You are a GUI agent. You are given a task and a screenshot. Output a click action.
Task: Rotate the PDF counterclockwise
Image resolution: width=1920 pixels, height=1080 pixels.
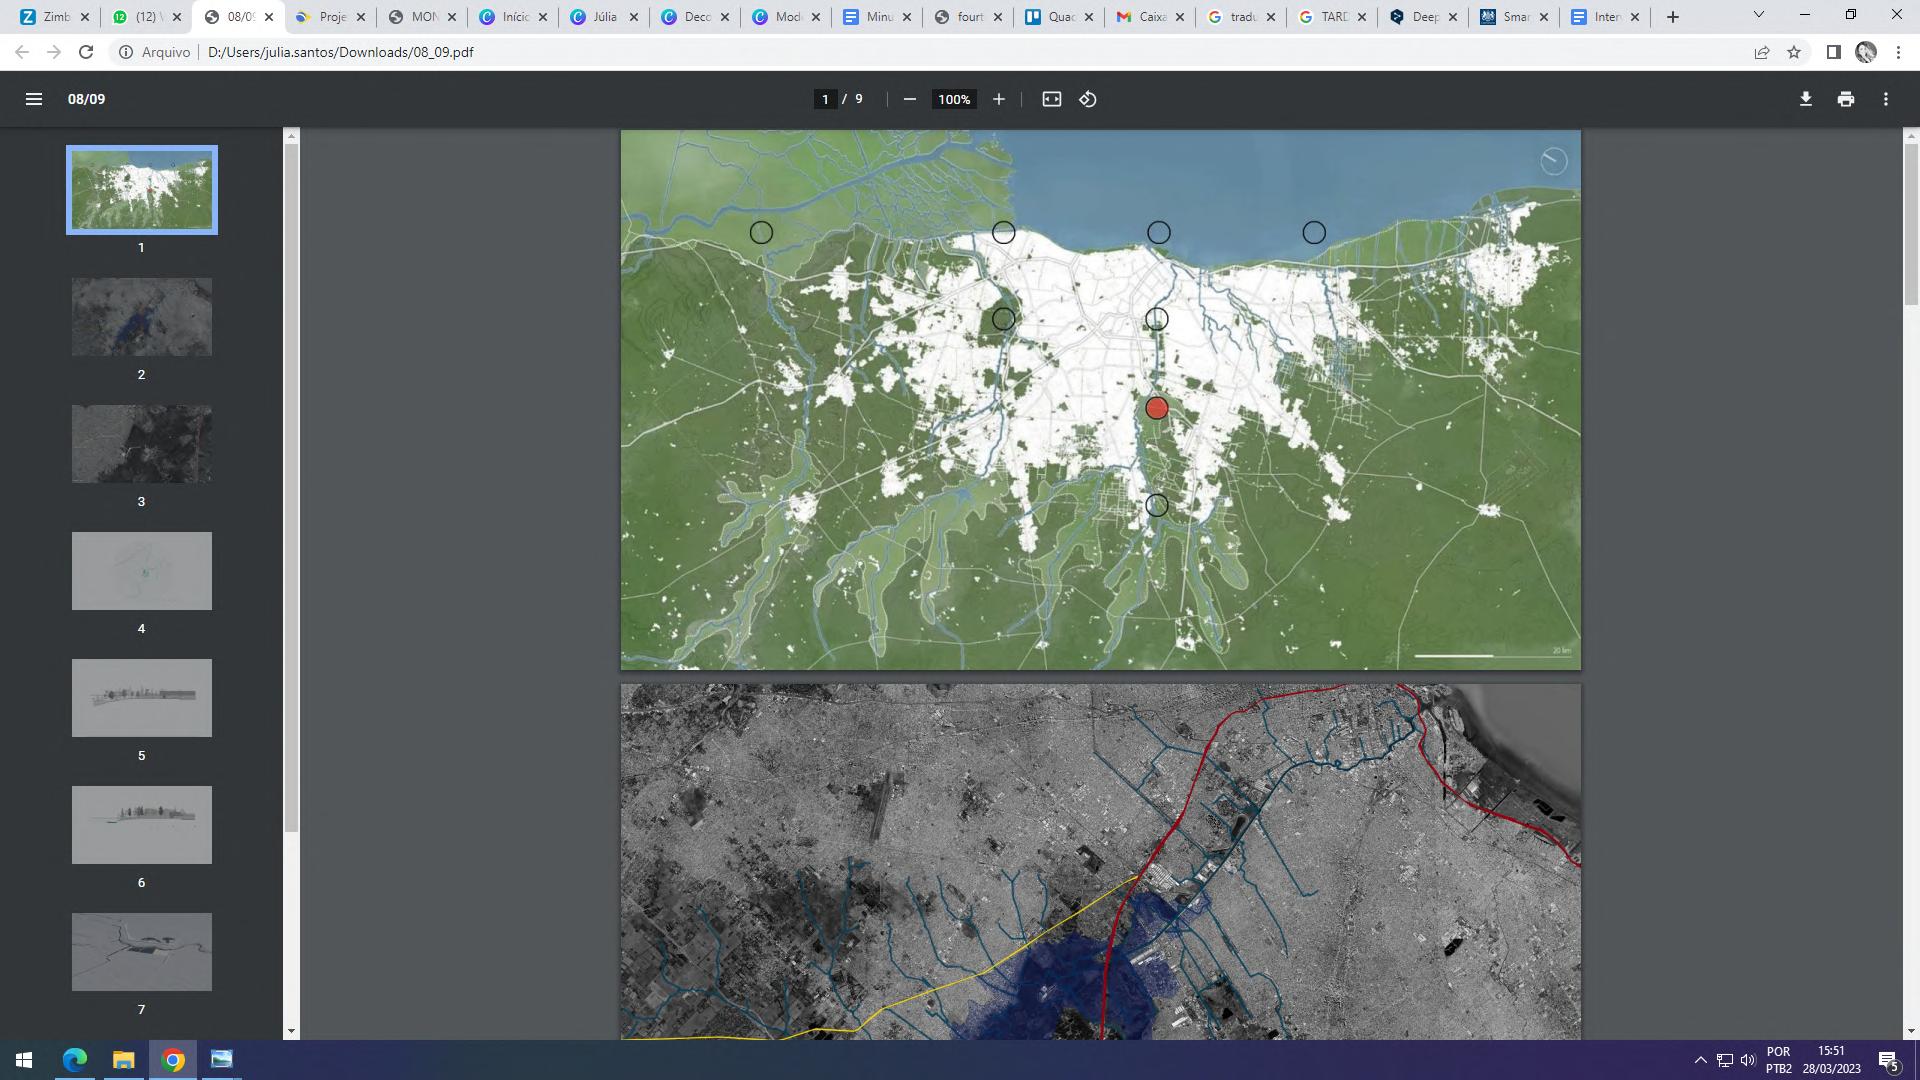[1088, 99]
